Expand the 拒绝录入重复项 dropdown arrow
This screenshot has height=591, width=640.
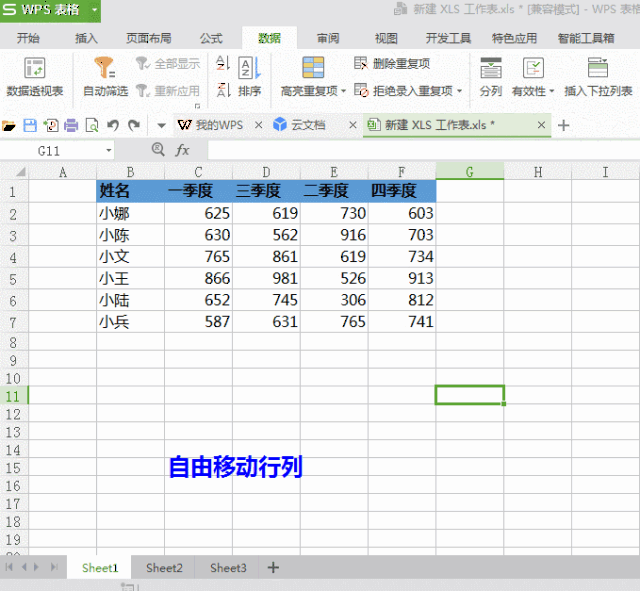click(460, 91)
